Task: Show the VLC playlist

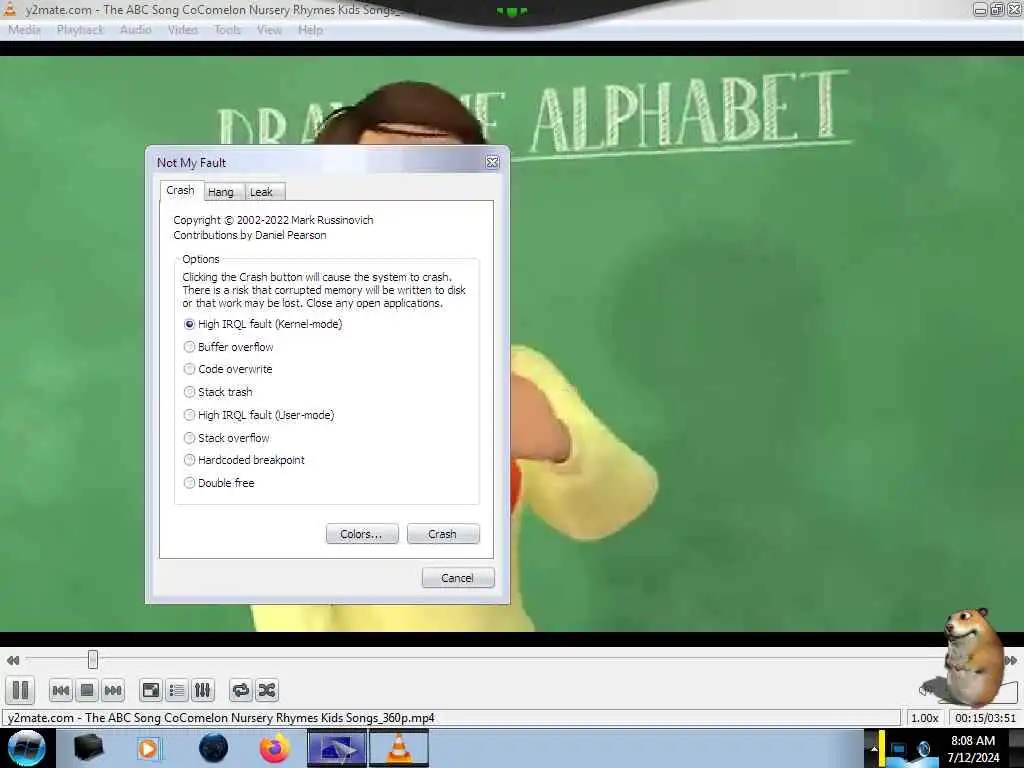Action: click(x=177, y=690)
